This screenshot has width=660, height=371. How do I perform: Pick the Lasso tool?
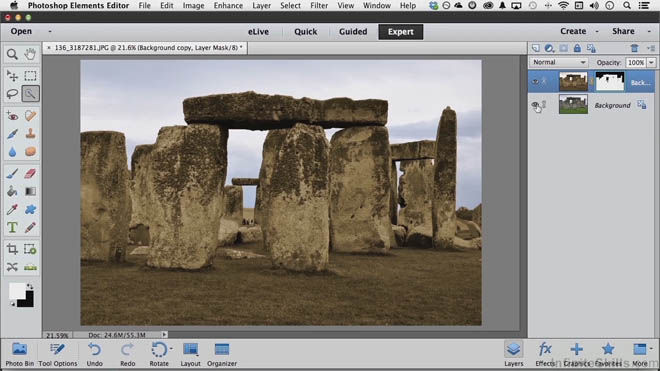[12, 93]
